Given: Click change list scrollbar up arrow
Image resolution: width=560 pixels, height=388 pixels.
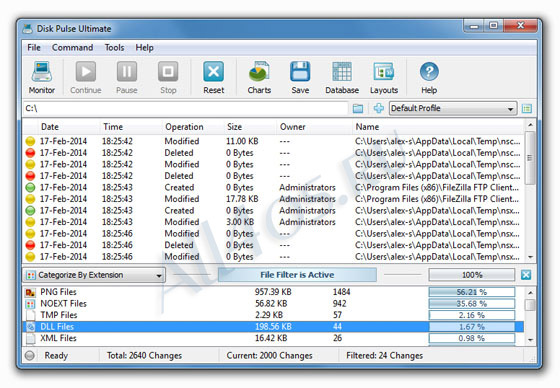Looking at the screenshot, I should 530,125.
